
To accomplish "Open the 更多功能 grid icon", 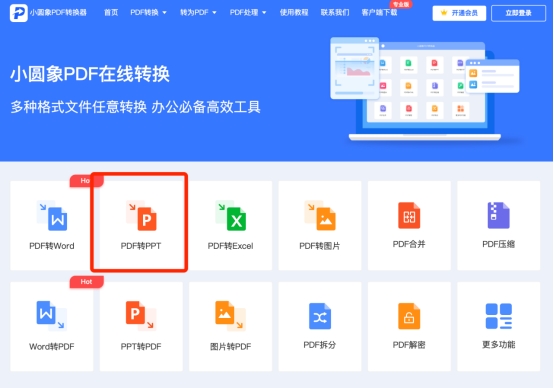I will pyautogui.click(x=499, y=316).
